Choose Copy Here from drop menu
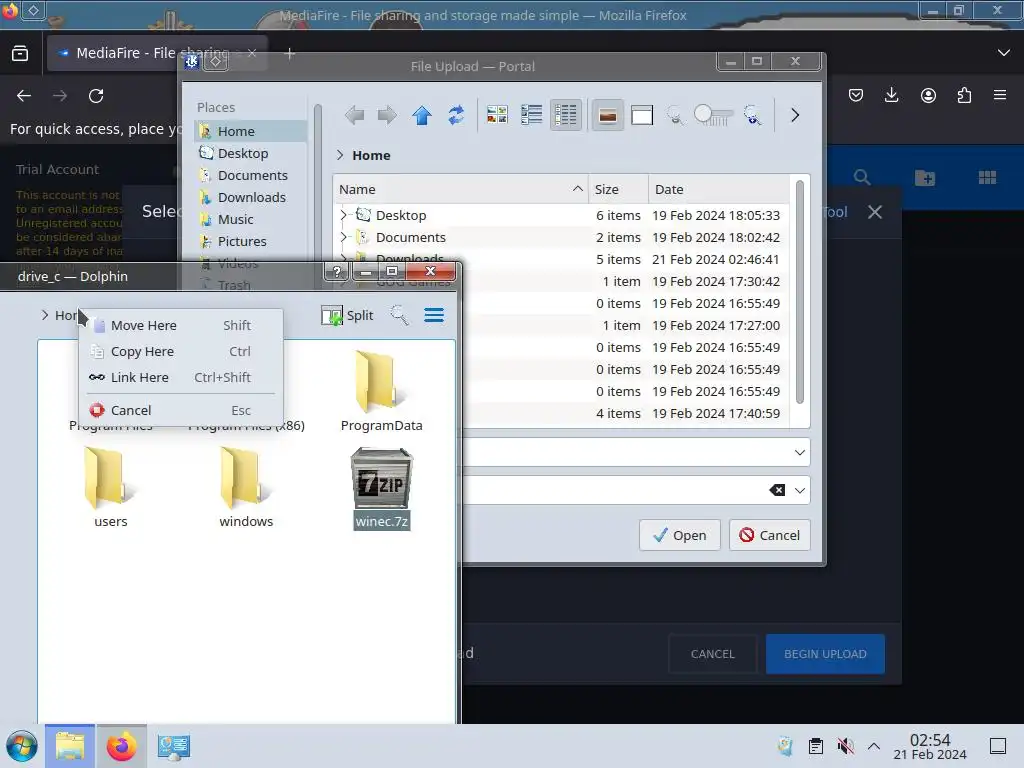 [180, 351]
